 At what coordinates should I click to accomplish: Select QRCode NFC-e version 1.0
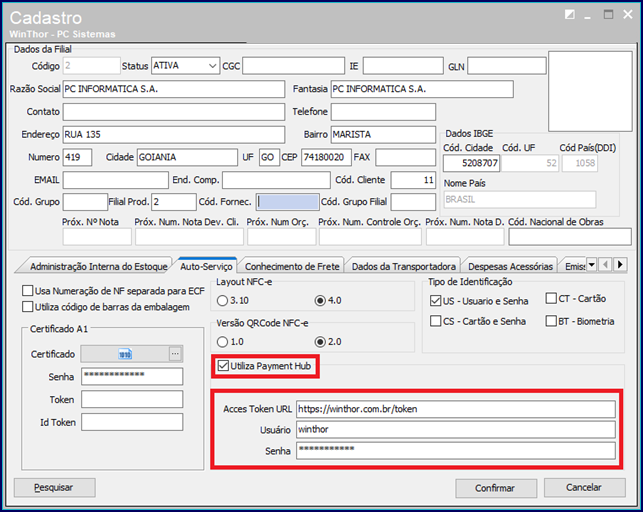point(222,341)
